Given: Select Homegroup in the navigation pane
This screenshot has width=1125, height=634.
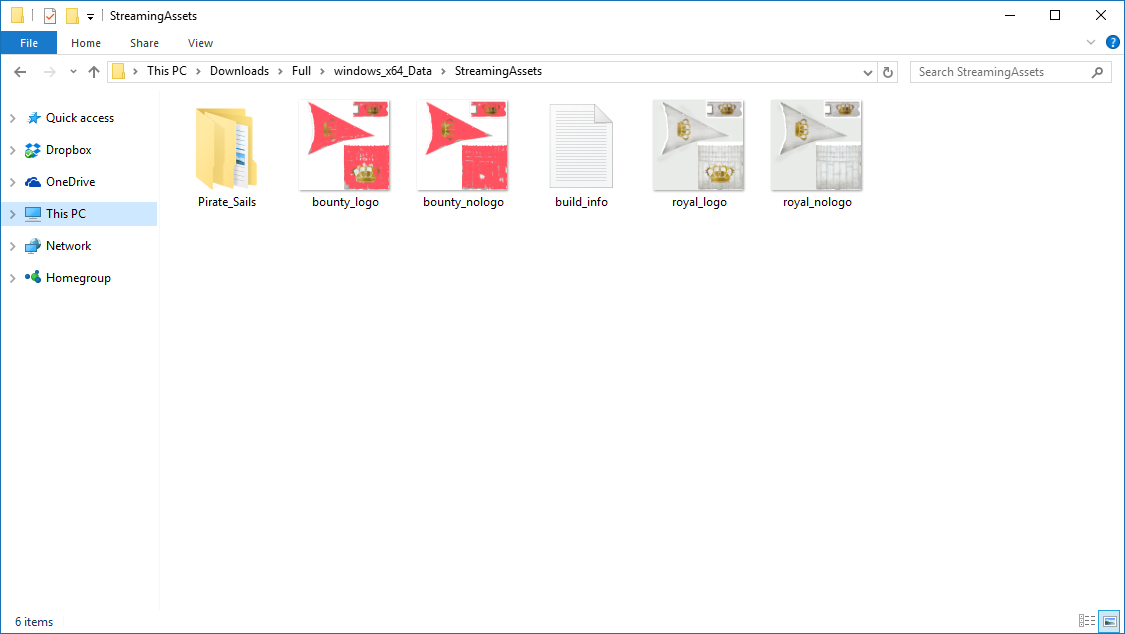Looking at the screenshot, I should (78, 278).
